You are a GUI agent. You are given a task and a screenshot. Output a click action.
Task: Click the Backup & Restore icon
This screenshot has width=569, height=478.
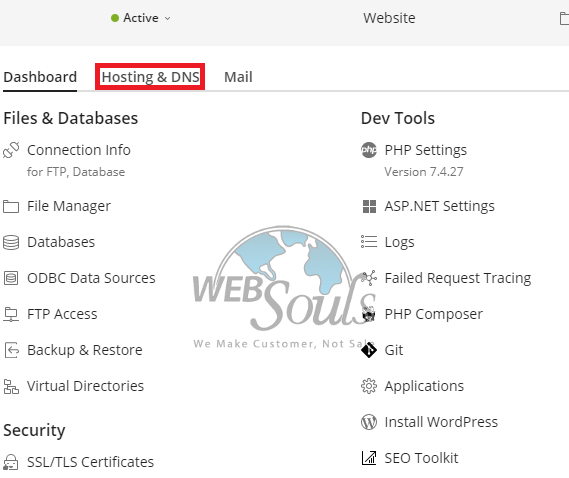click(12, 350)
